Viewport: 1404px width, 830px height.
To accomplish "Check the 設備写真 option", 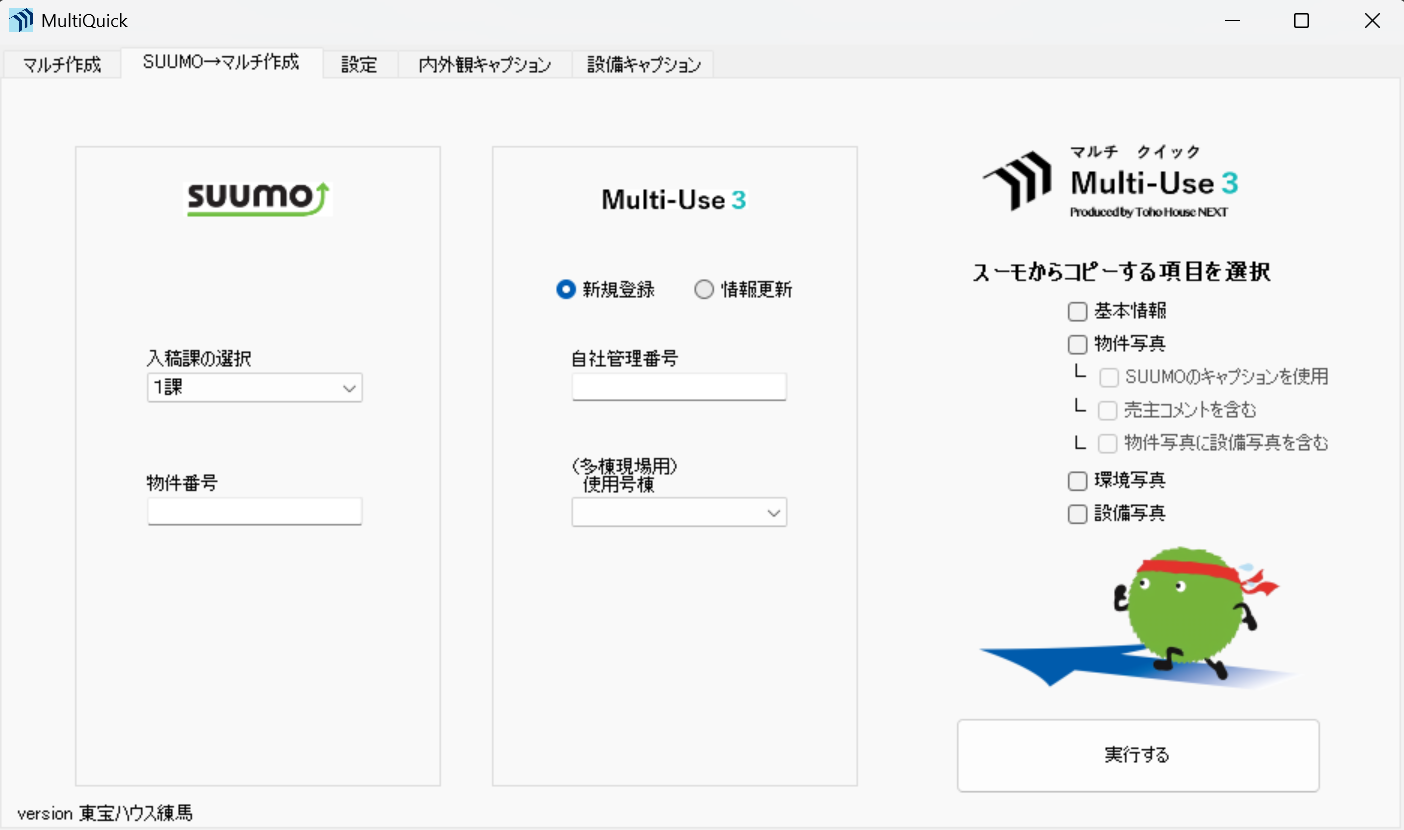I will [1077, 514].
